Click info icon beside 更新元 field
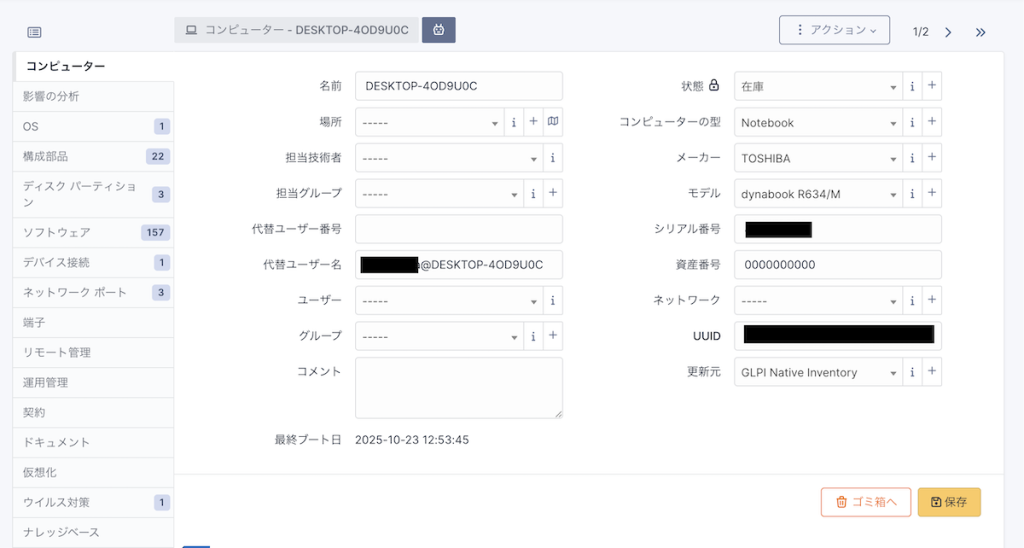 click(912, 372)
